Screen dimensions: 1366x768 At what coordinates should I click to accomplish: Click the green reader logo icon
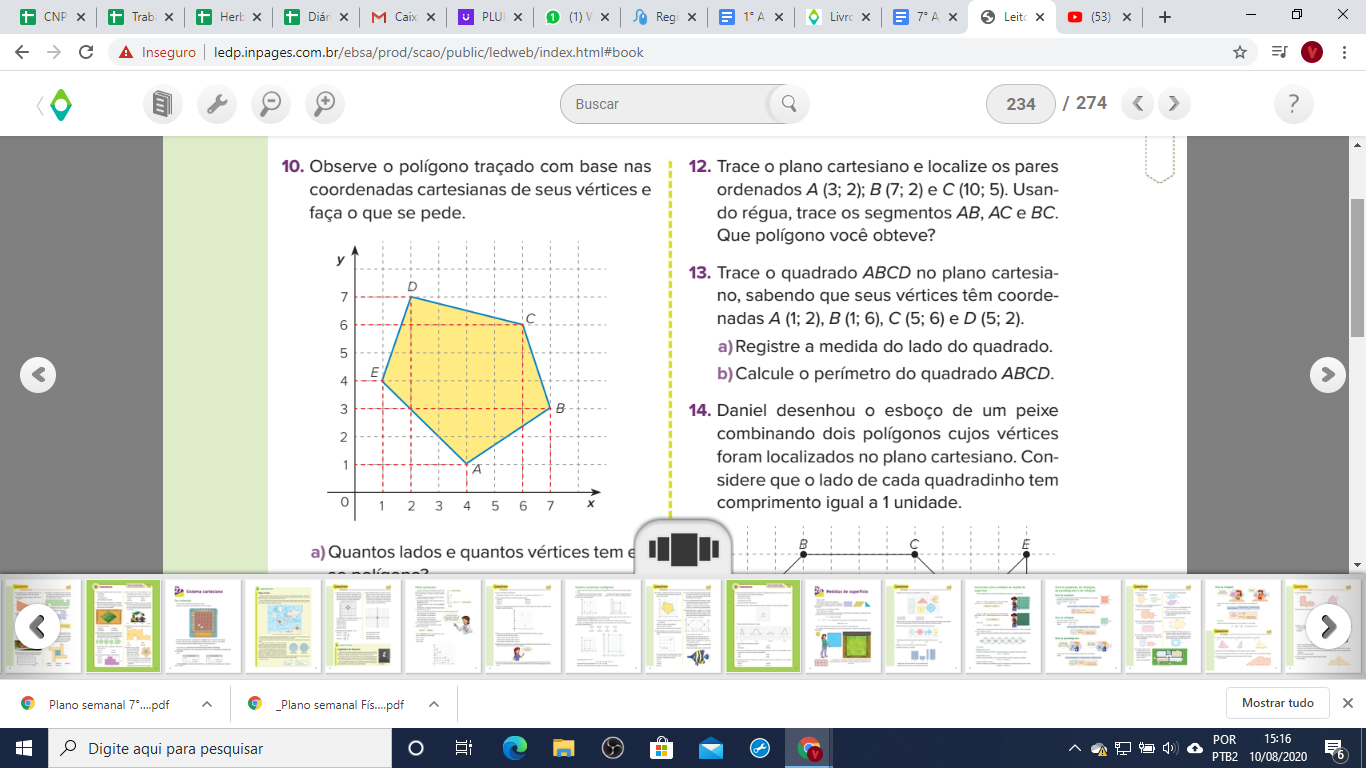pos(61,104)
